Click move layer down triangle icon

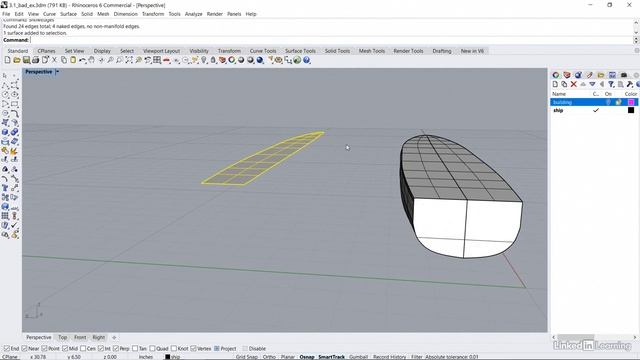[592, 84]
